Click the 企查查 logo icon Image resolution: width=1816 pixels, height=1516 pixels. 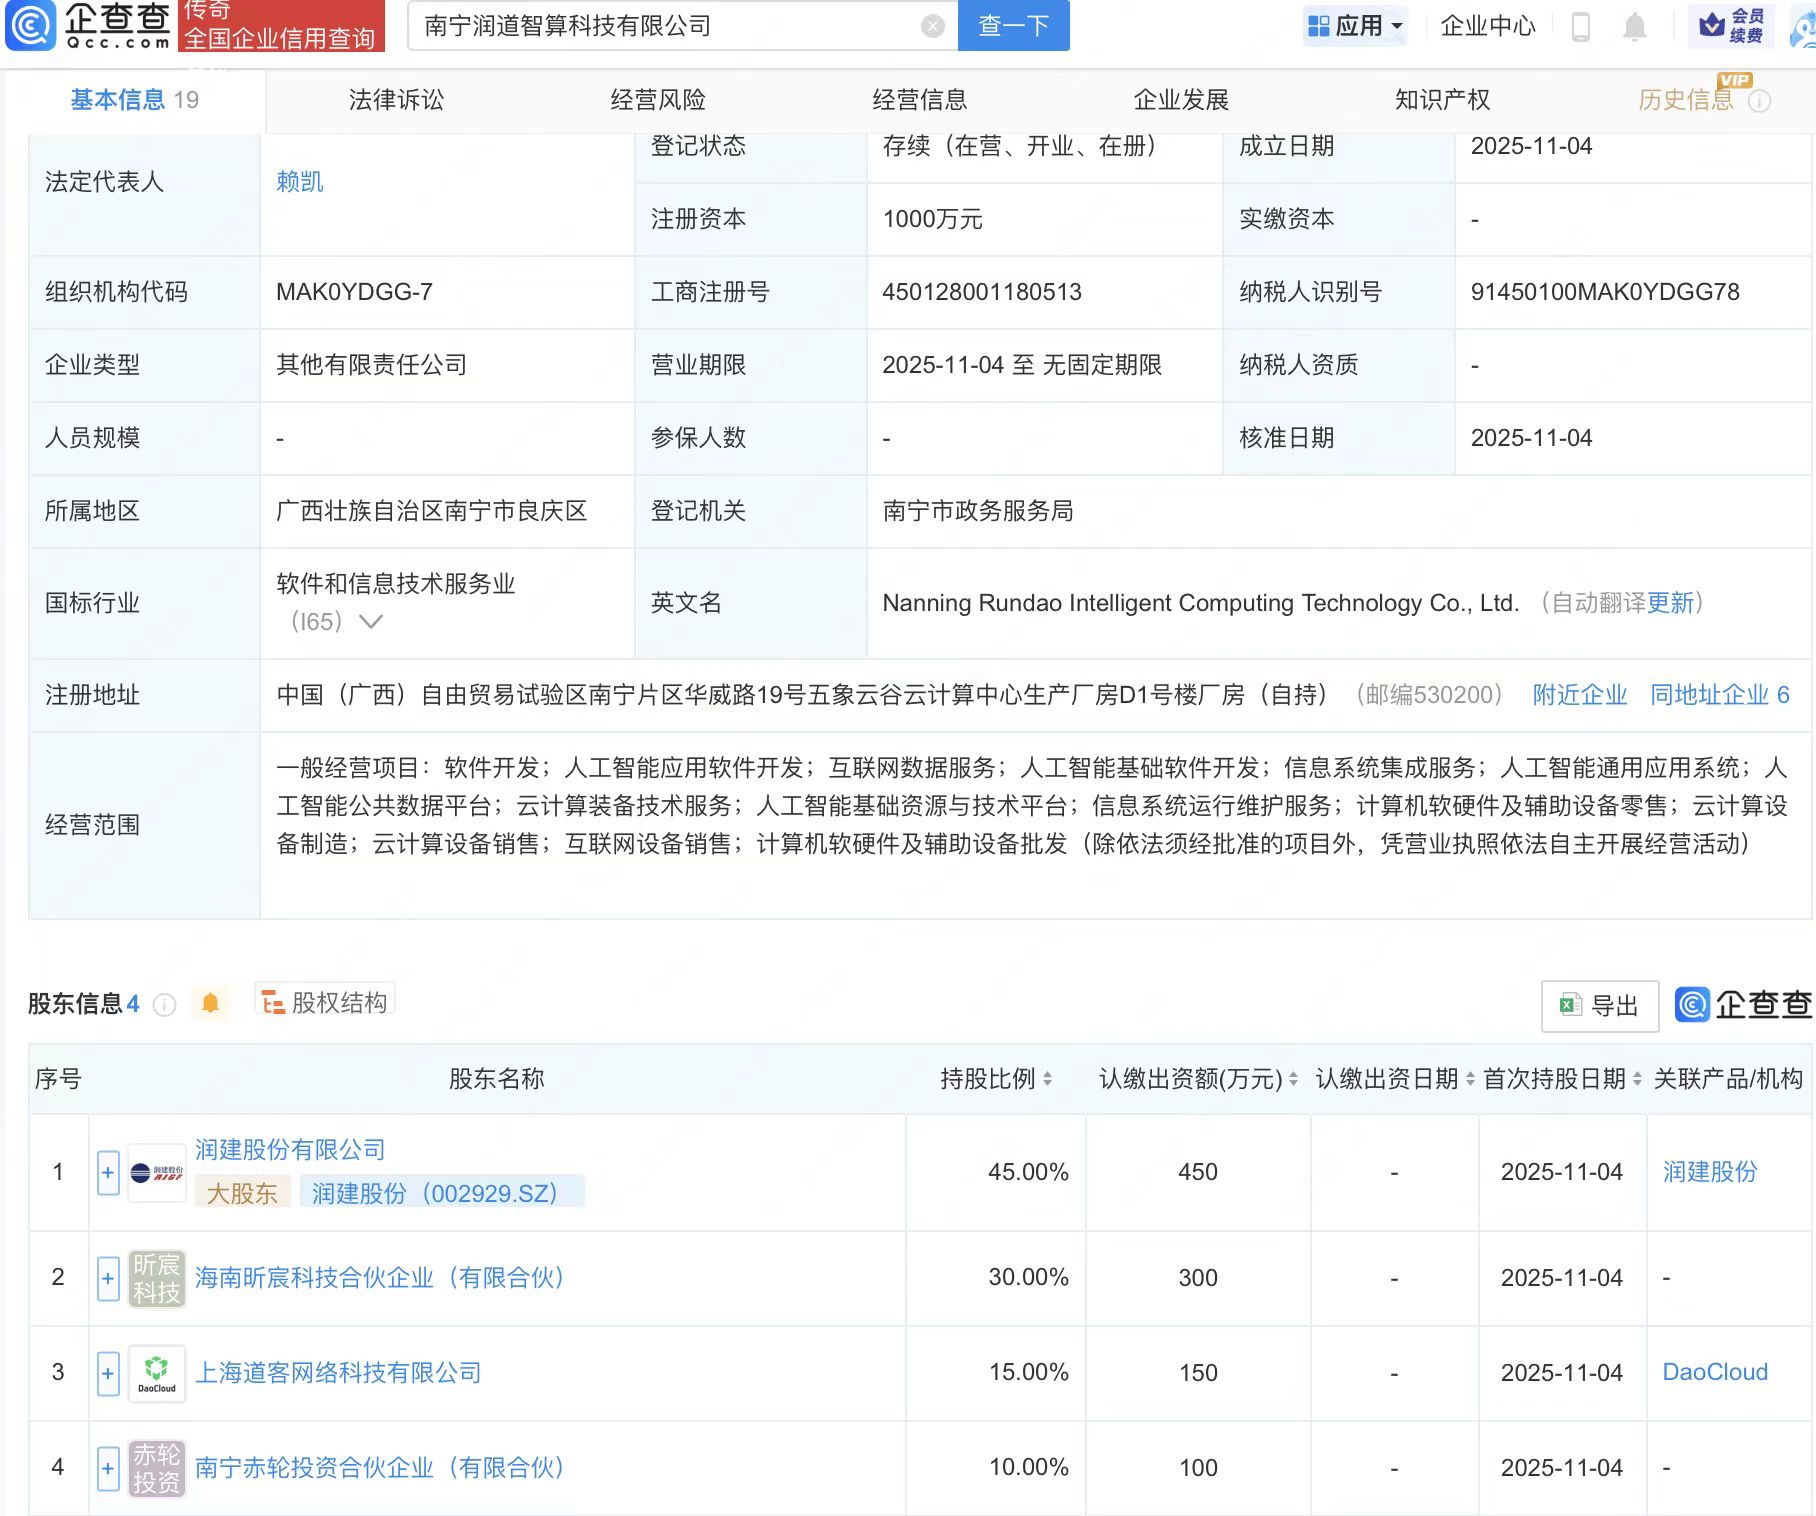coord(30,27)
